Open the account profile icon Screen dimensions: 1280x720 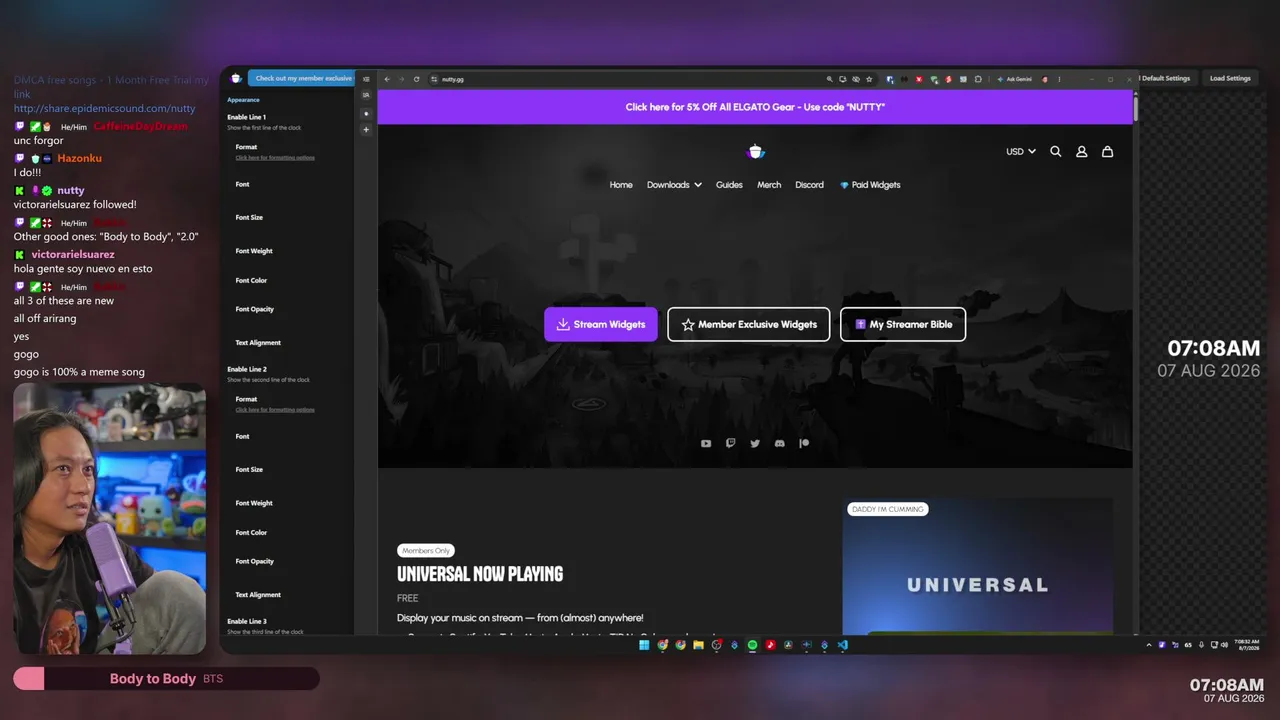pos(1081,152)
